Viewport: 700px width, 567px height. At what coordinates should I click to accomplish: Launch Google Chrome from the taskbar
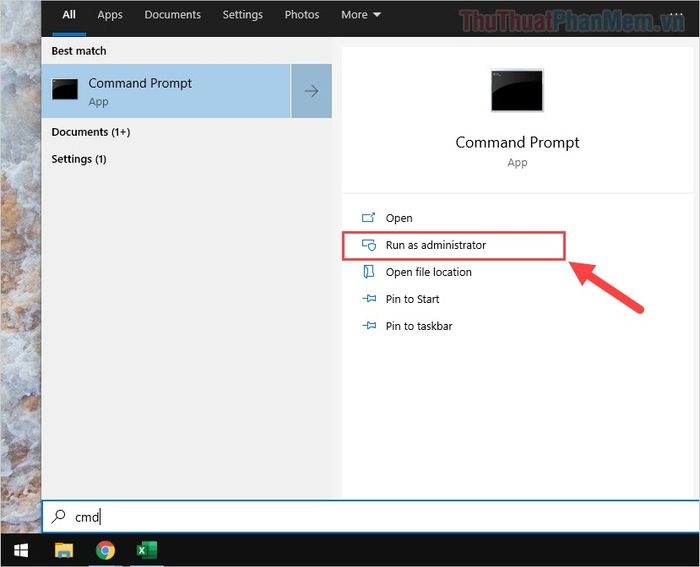tap(105, 550)
